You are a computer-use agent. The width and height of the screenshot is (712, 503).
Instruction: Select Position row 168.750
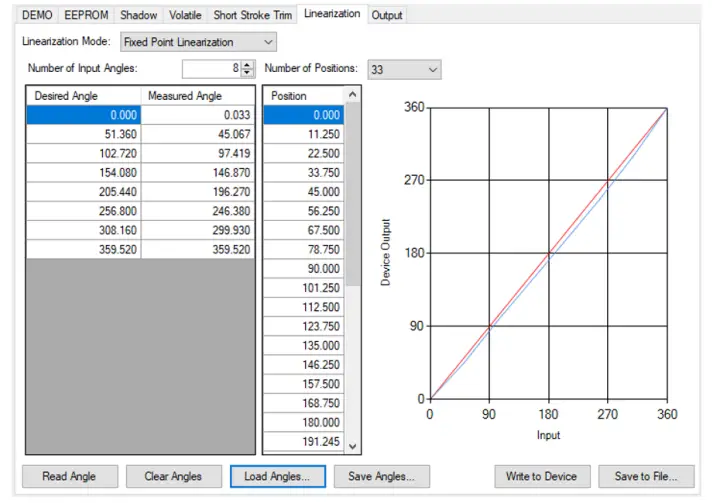tap(304, 403)
